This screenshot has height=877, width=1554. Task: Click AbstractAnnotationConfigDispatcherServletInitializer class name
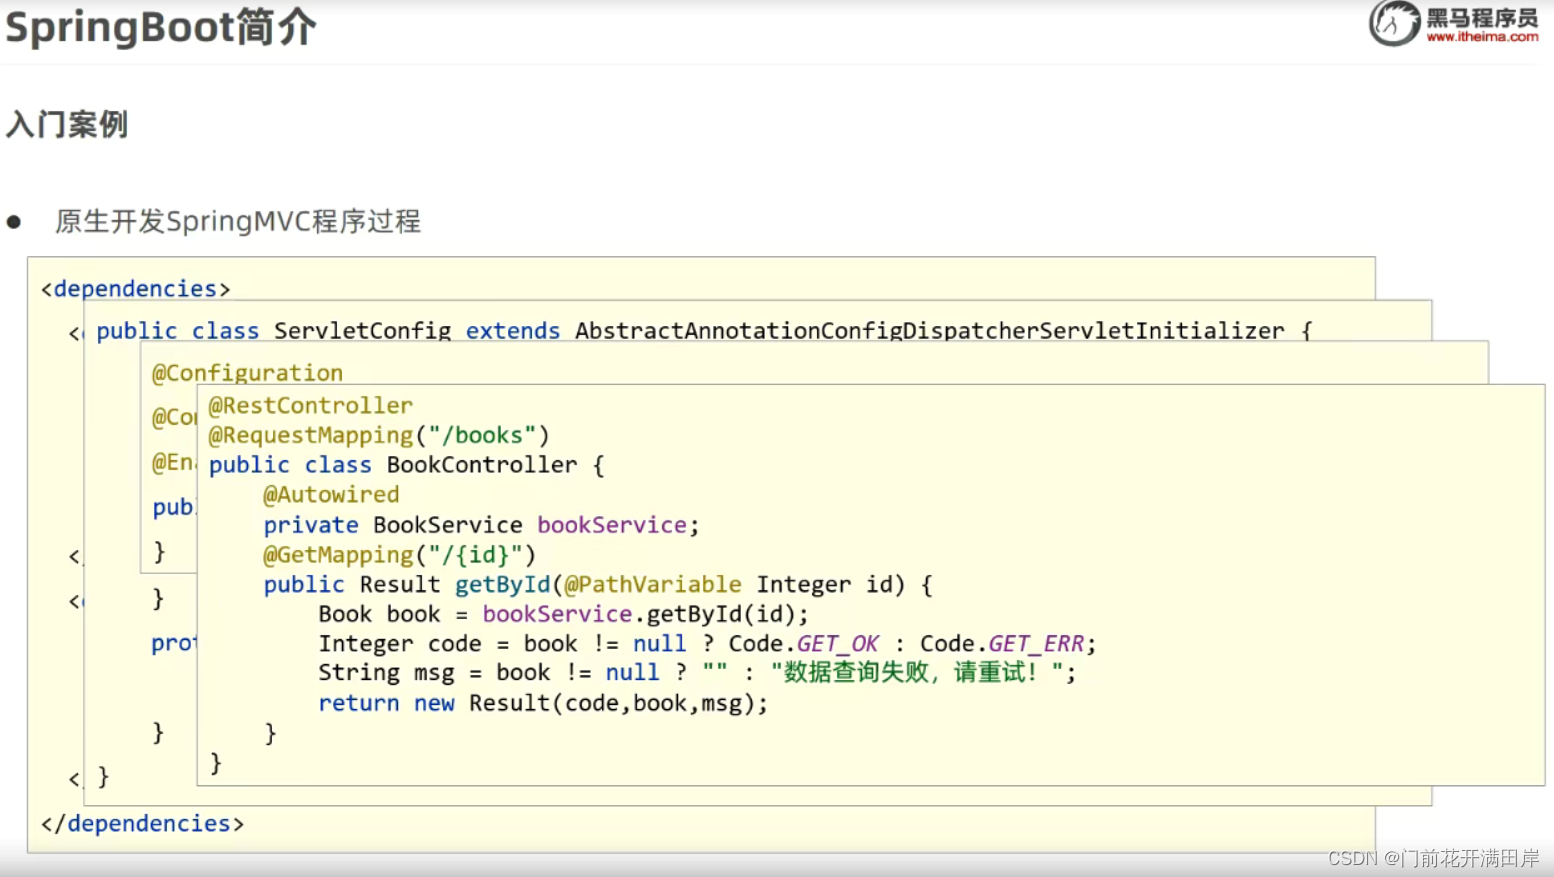click(x=929, y=331)
